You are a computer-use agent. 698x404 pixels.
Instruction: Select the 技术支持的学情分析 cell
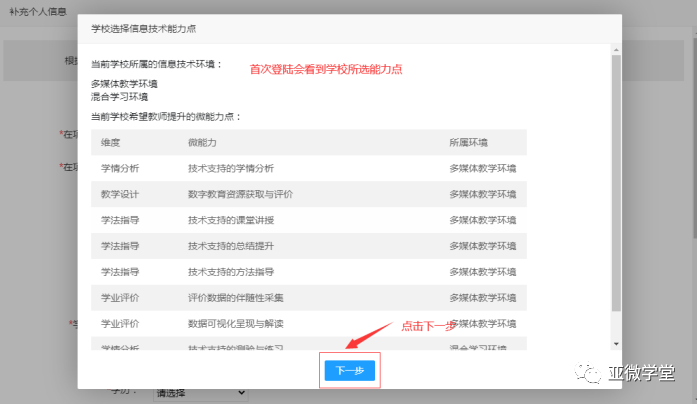(231, 168)
